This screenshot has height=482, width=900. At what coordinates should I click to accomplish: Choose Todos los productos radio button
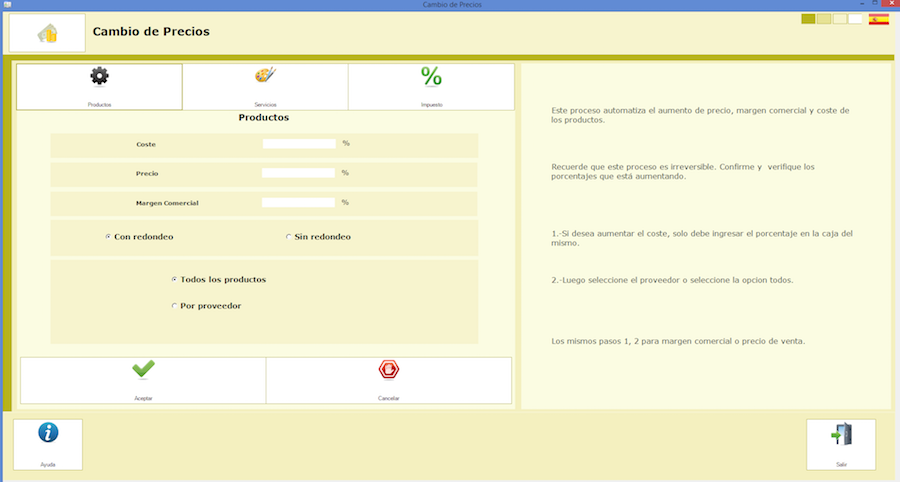(174, 279)
